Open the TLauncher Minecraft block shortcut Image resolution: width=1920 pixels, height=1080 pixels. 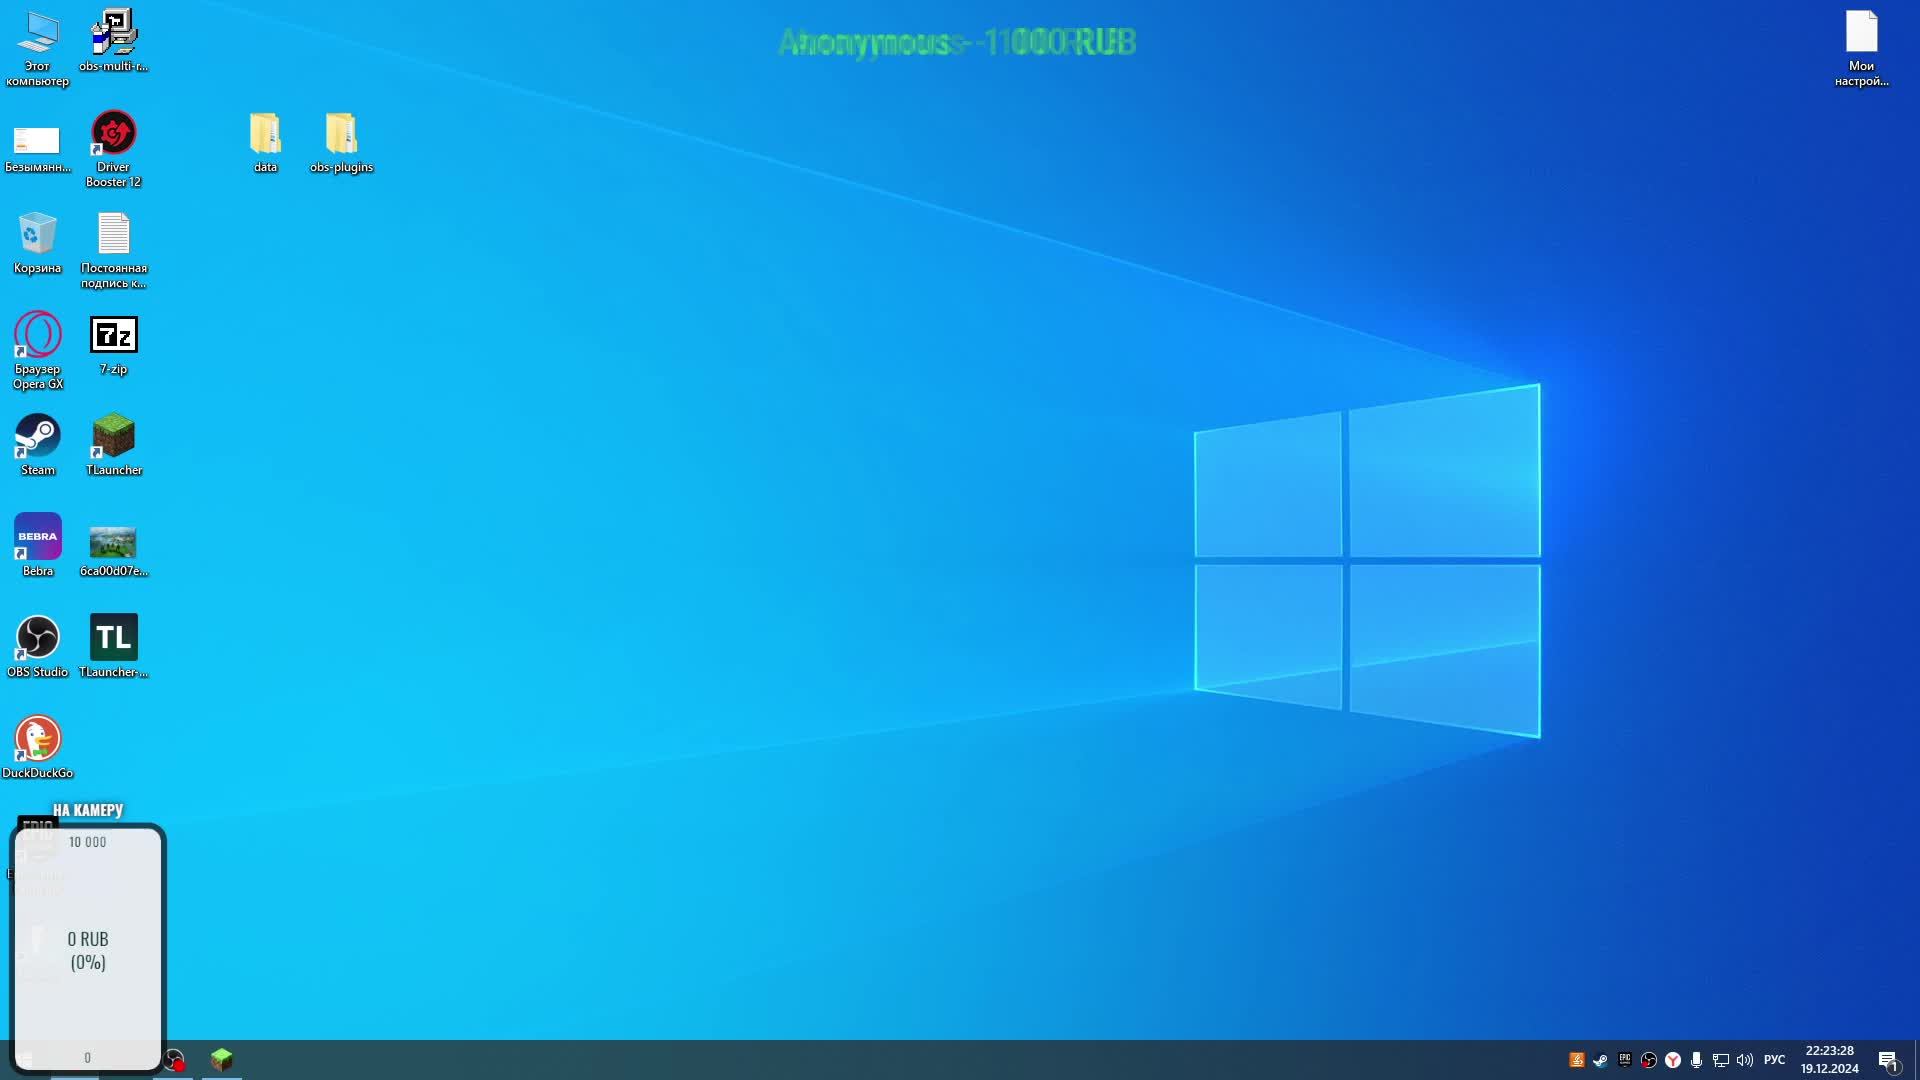113,436
